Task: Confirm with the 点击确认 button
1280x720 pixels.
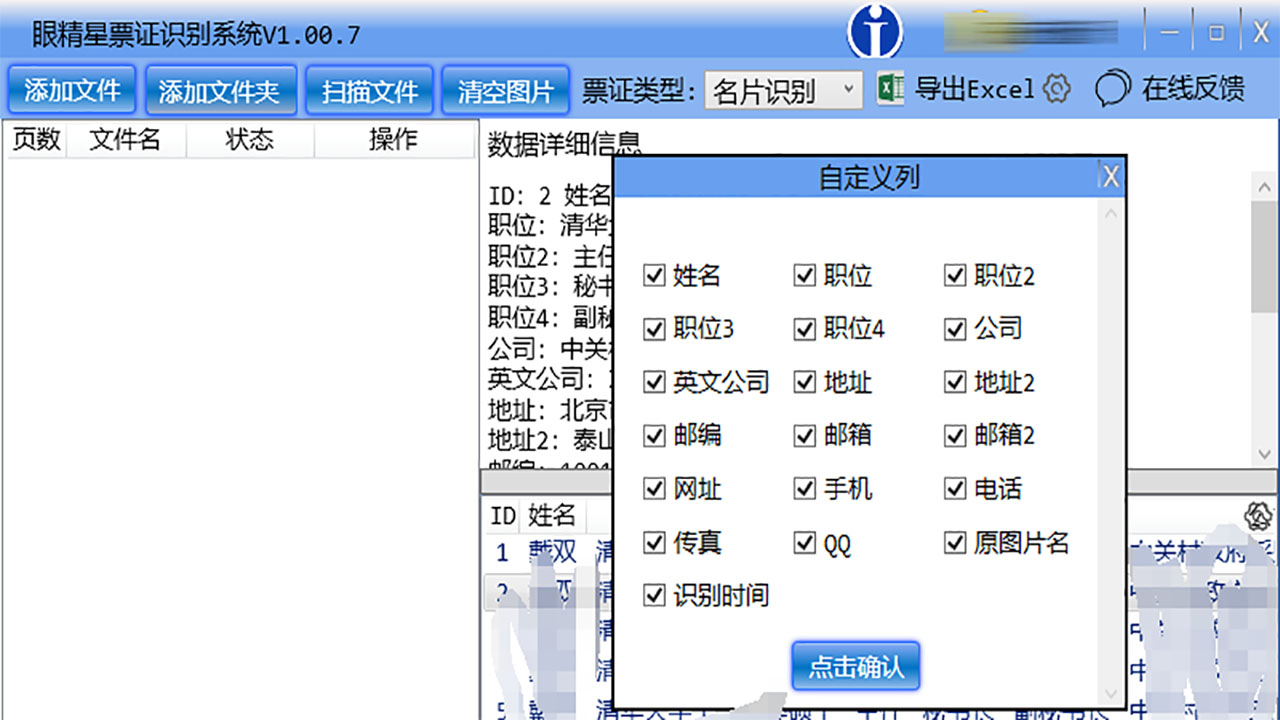Action: (855, 666)
